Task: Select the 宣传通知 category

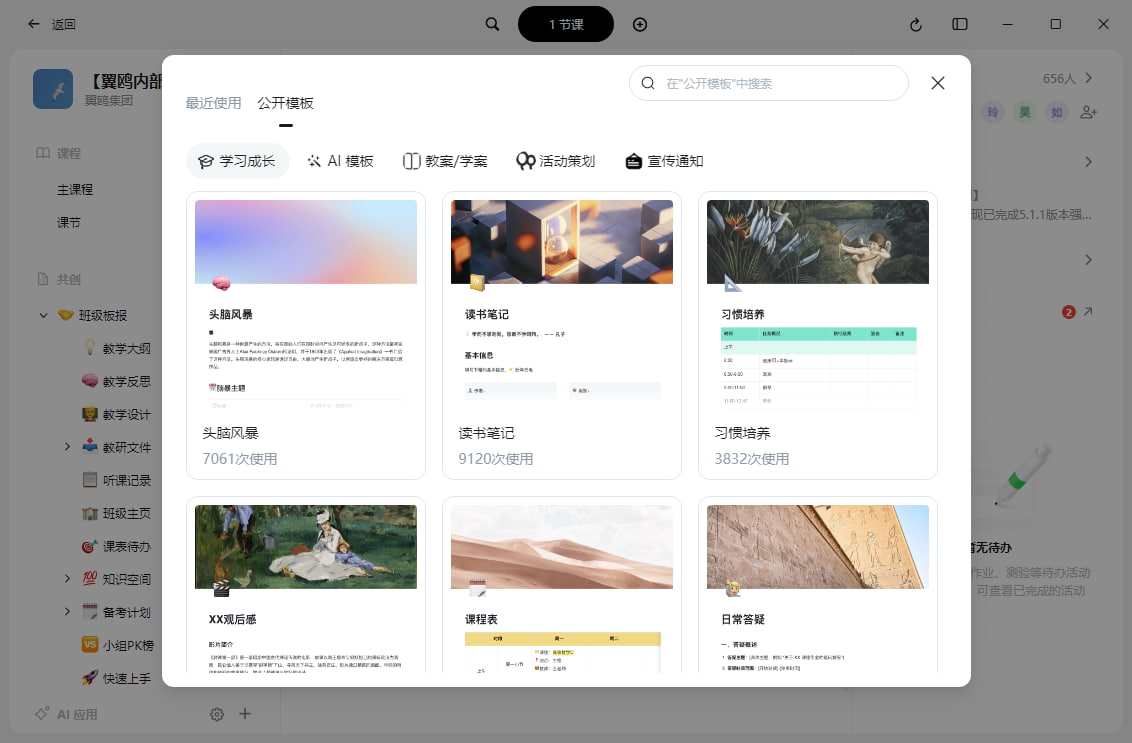Action: click(664, 161)
